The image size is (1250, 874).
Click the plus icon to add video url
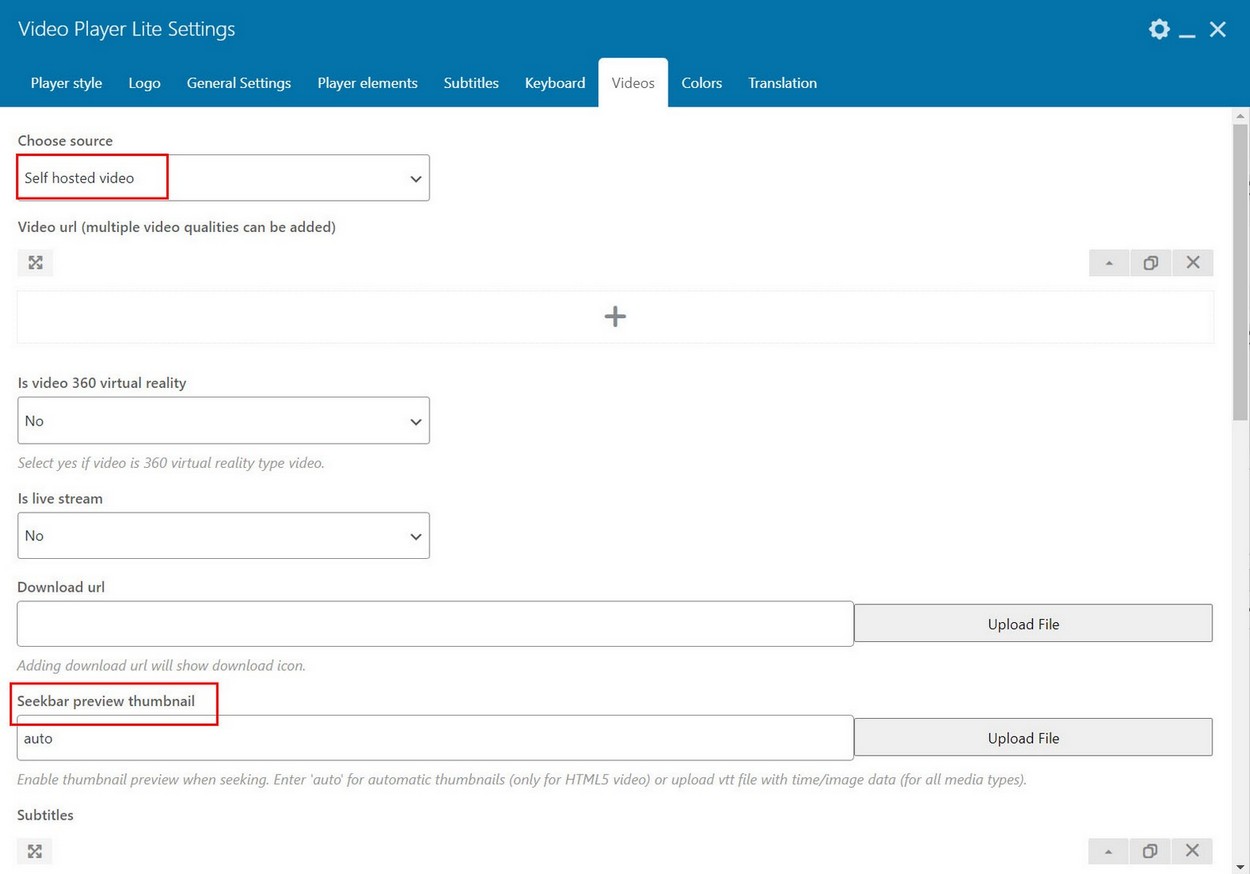pos(615,317)
